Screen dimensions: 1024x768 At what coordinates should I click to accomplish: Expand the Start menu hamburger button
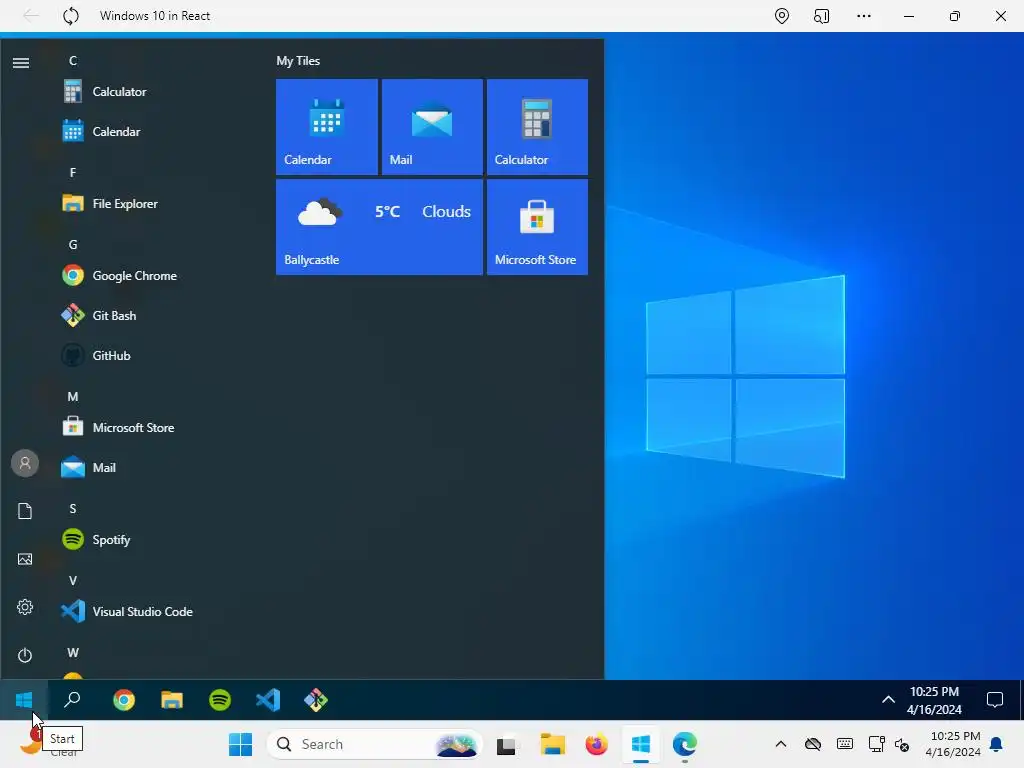point(21,63)
